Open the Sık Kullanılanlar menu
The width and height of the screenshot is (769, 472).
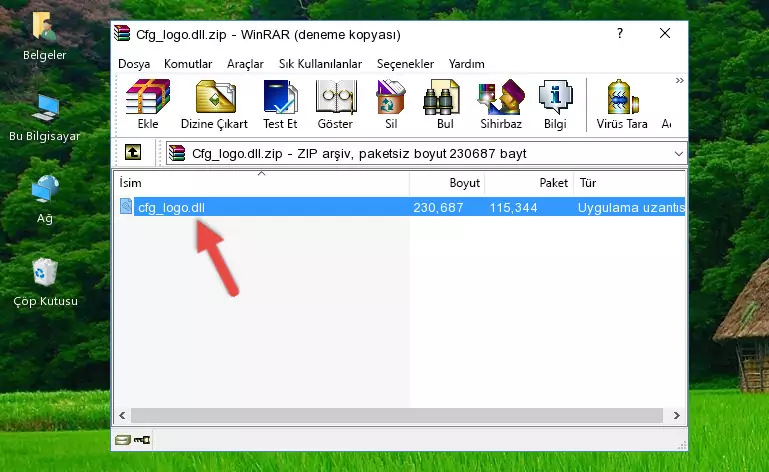pos(320,64)
